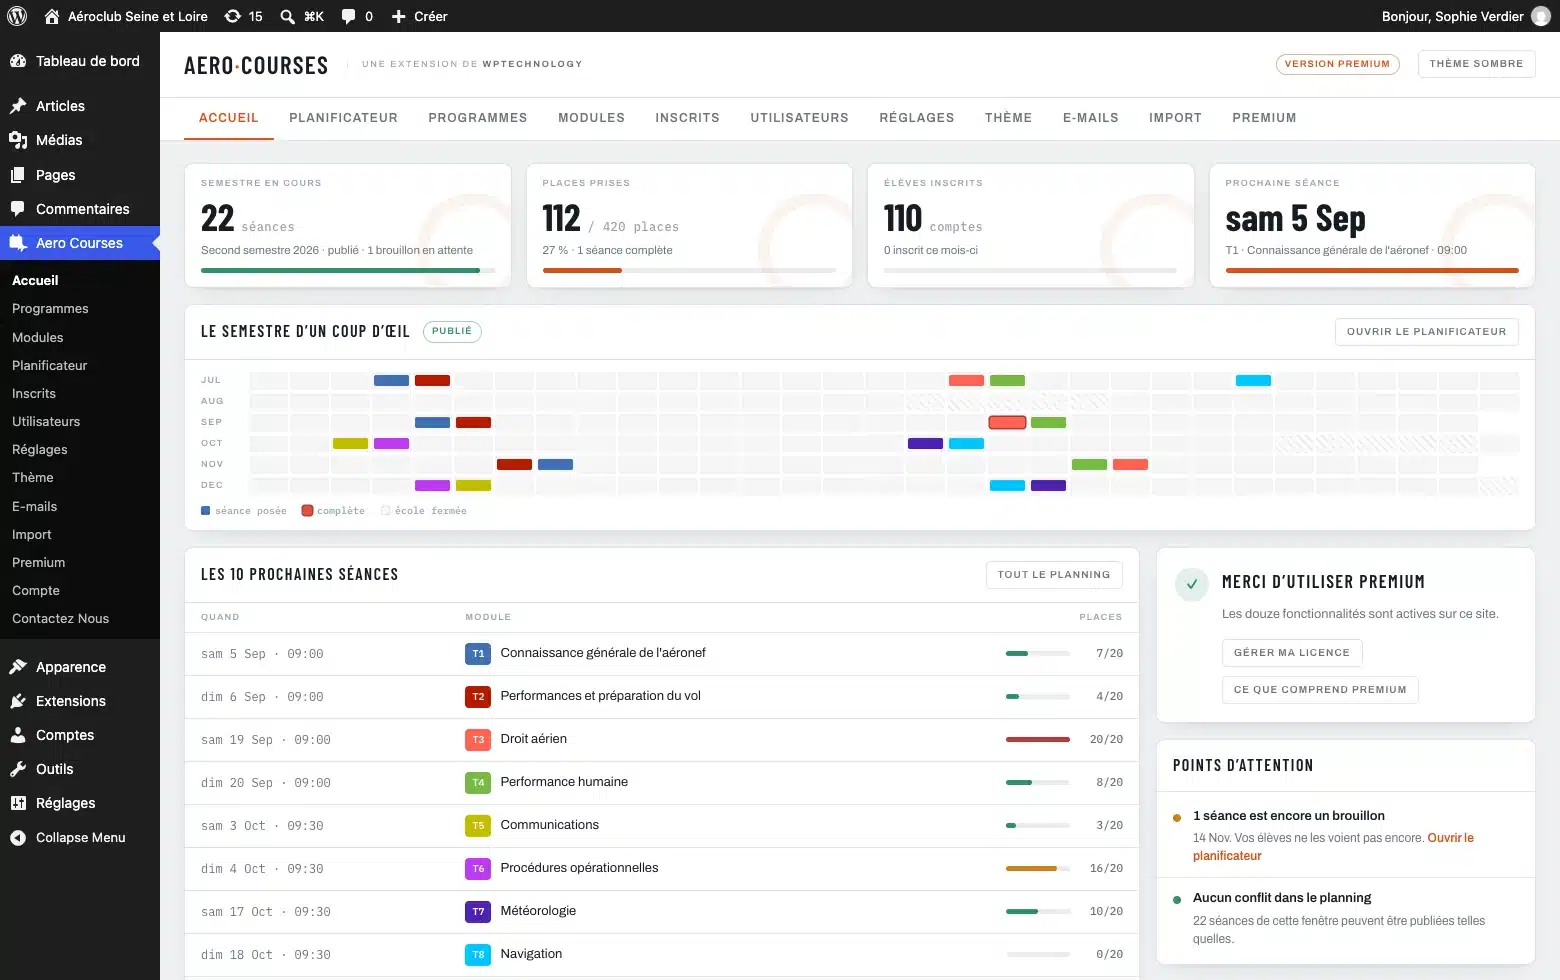The image size is (1560, 980).
Task: Click the T8 module badge
Action: pos(478,955)
